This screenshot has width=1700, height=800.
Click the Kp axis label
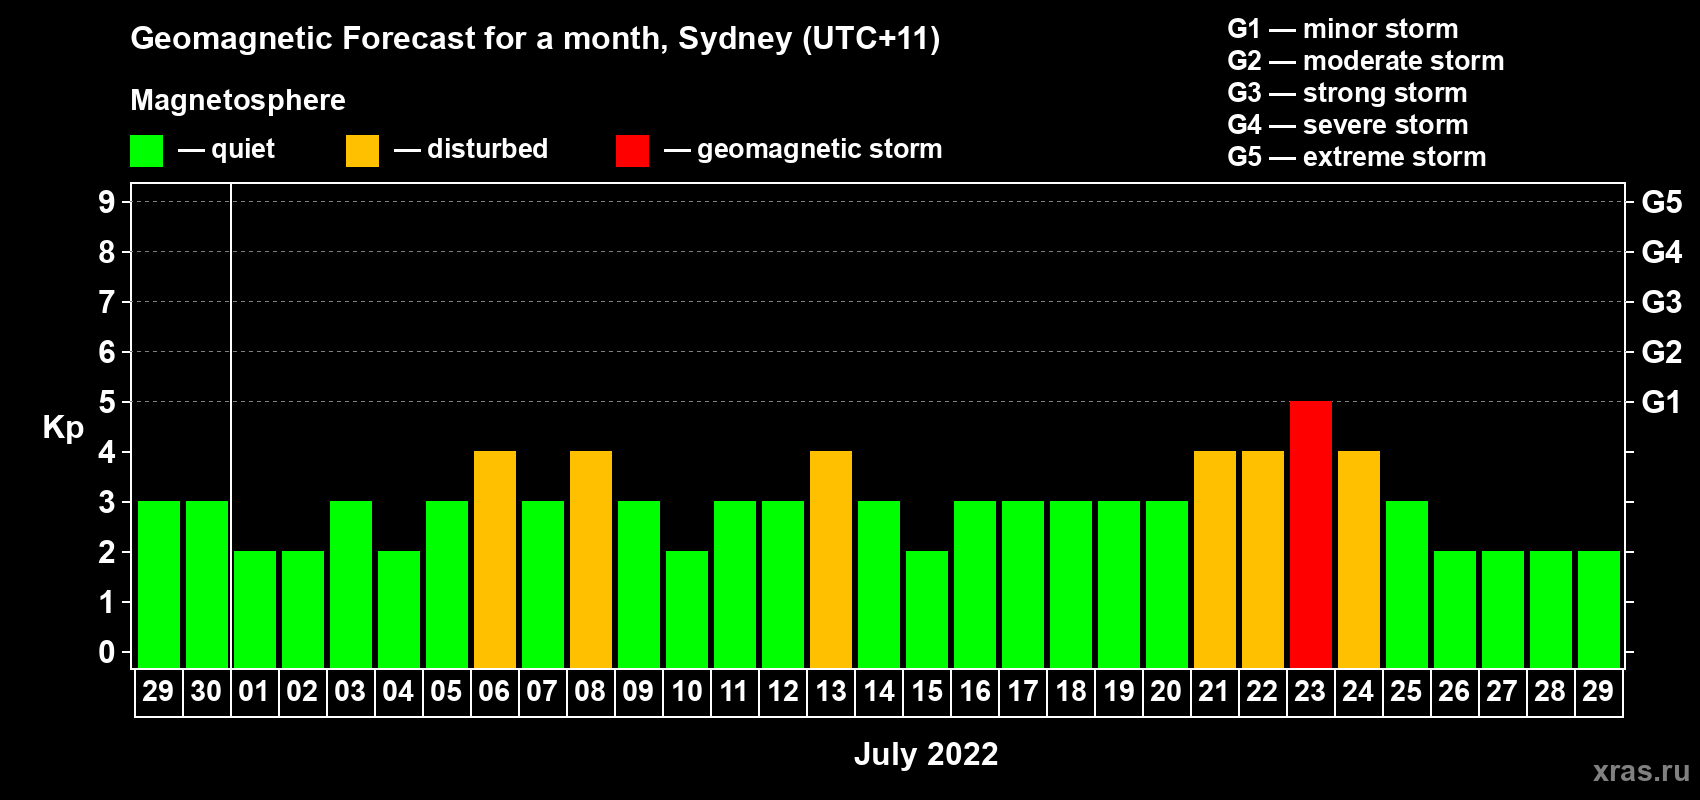click(x=63, y=428)
